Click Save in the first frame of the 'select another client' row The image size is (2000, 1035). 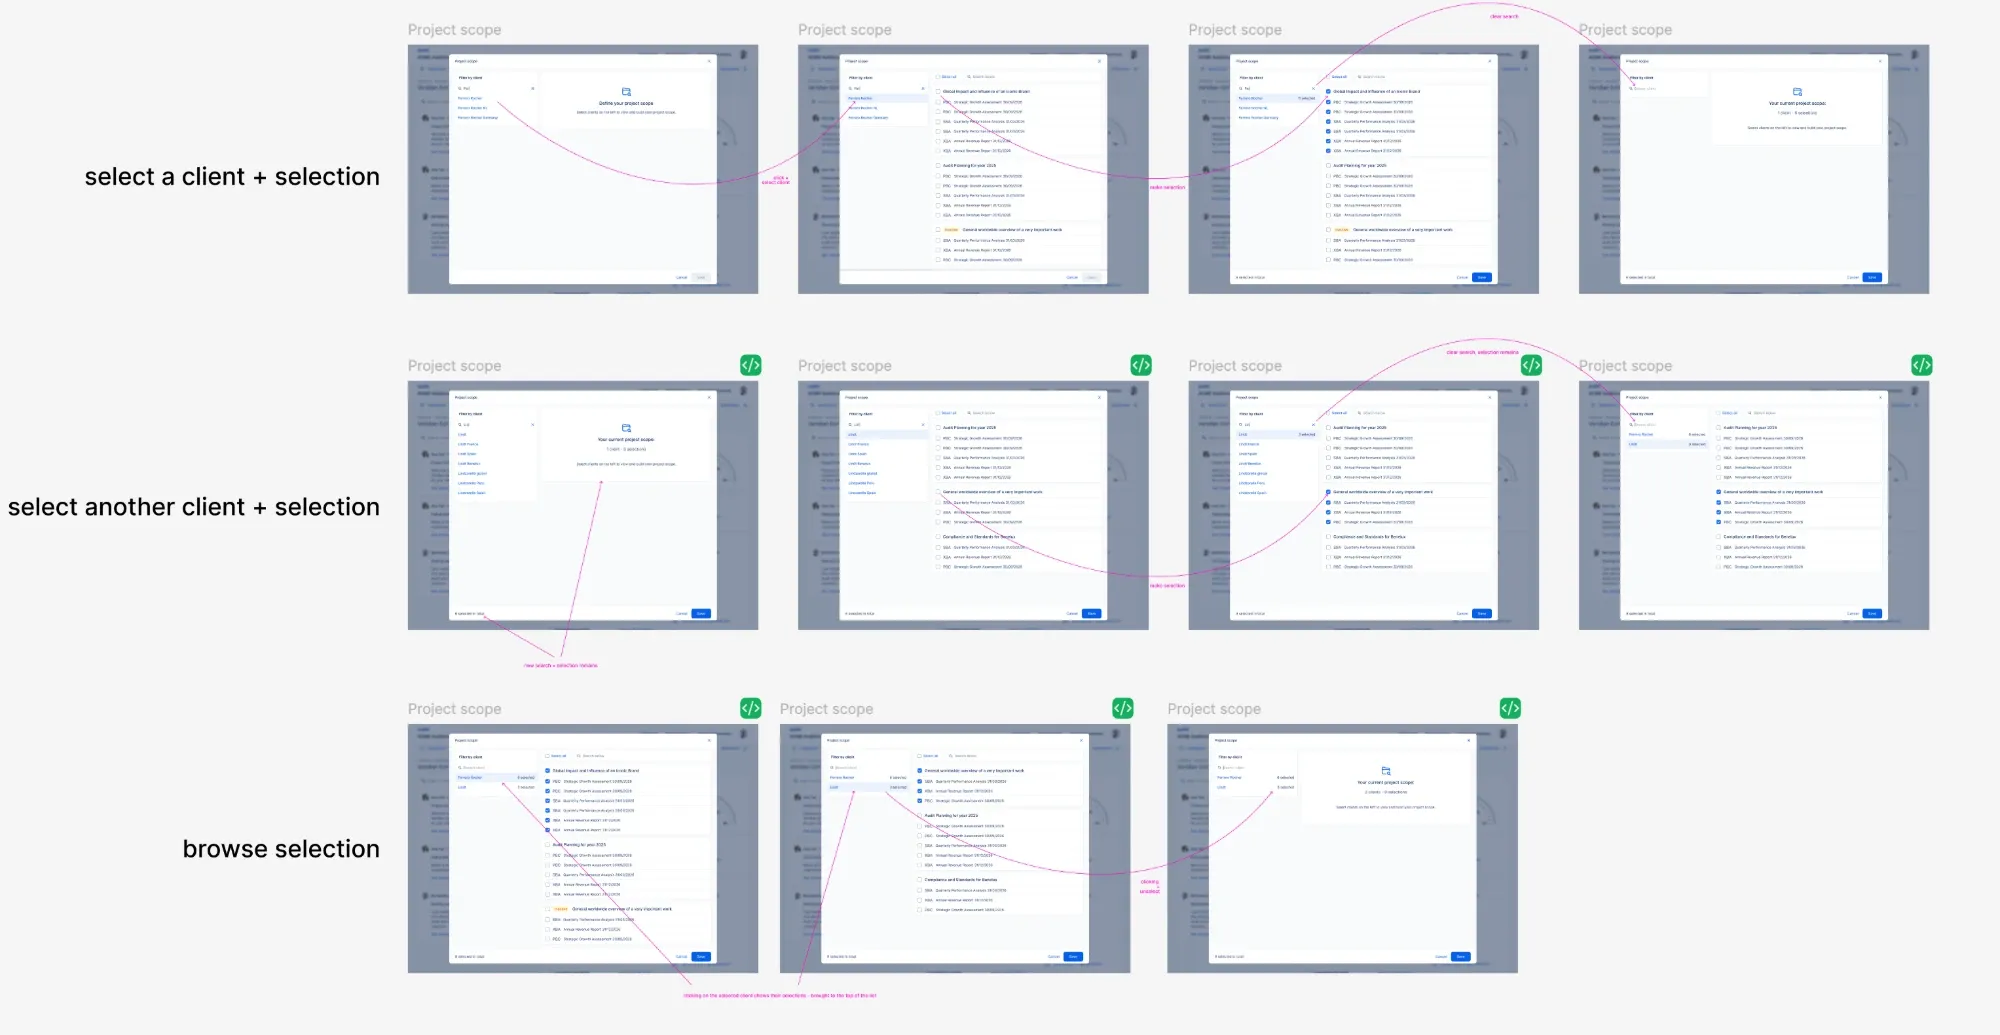701,614
